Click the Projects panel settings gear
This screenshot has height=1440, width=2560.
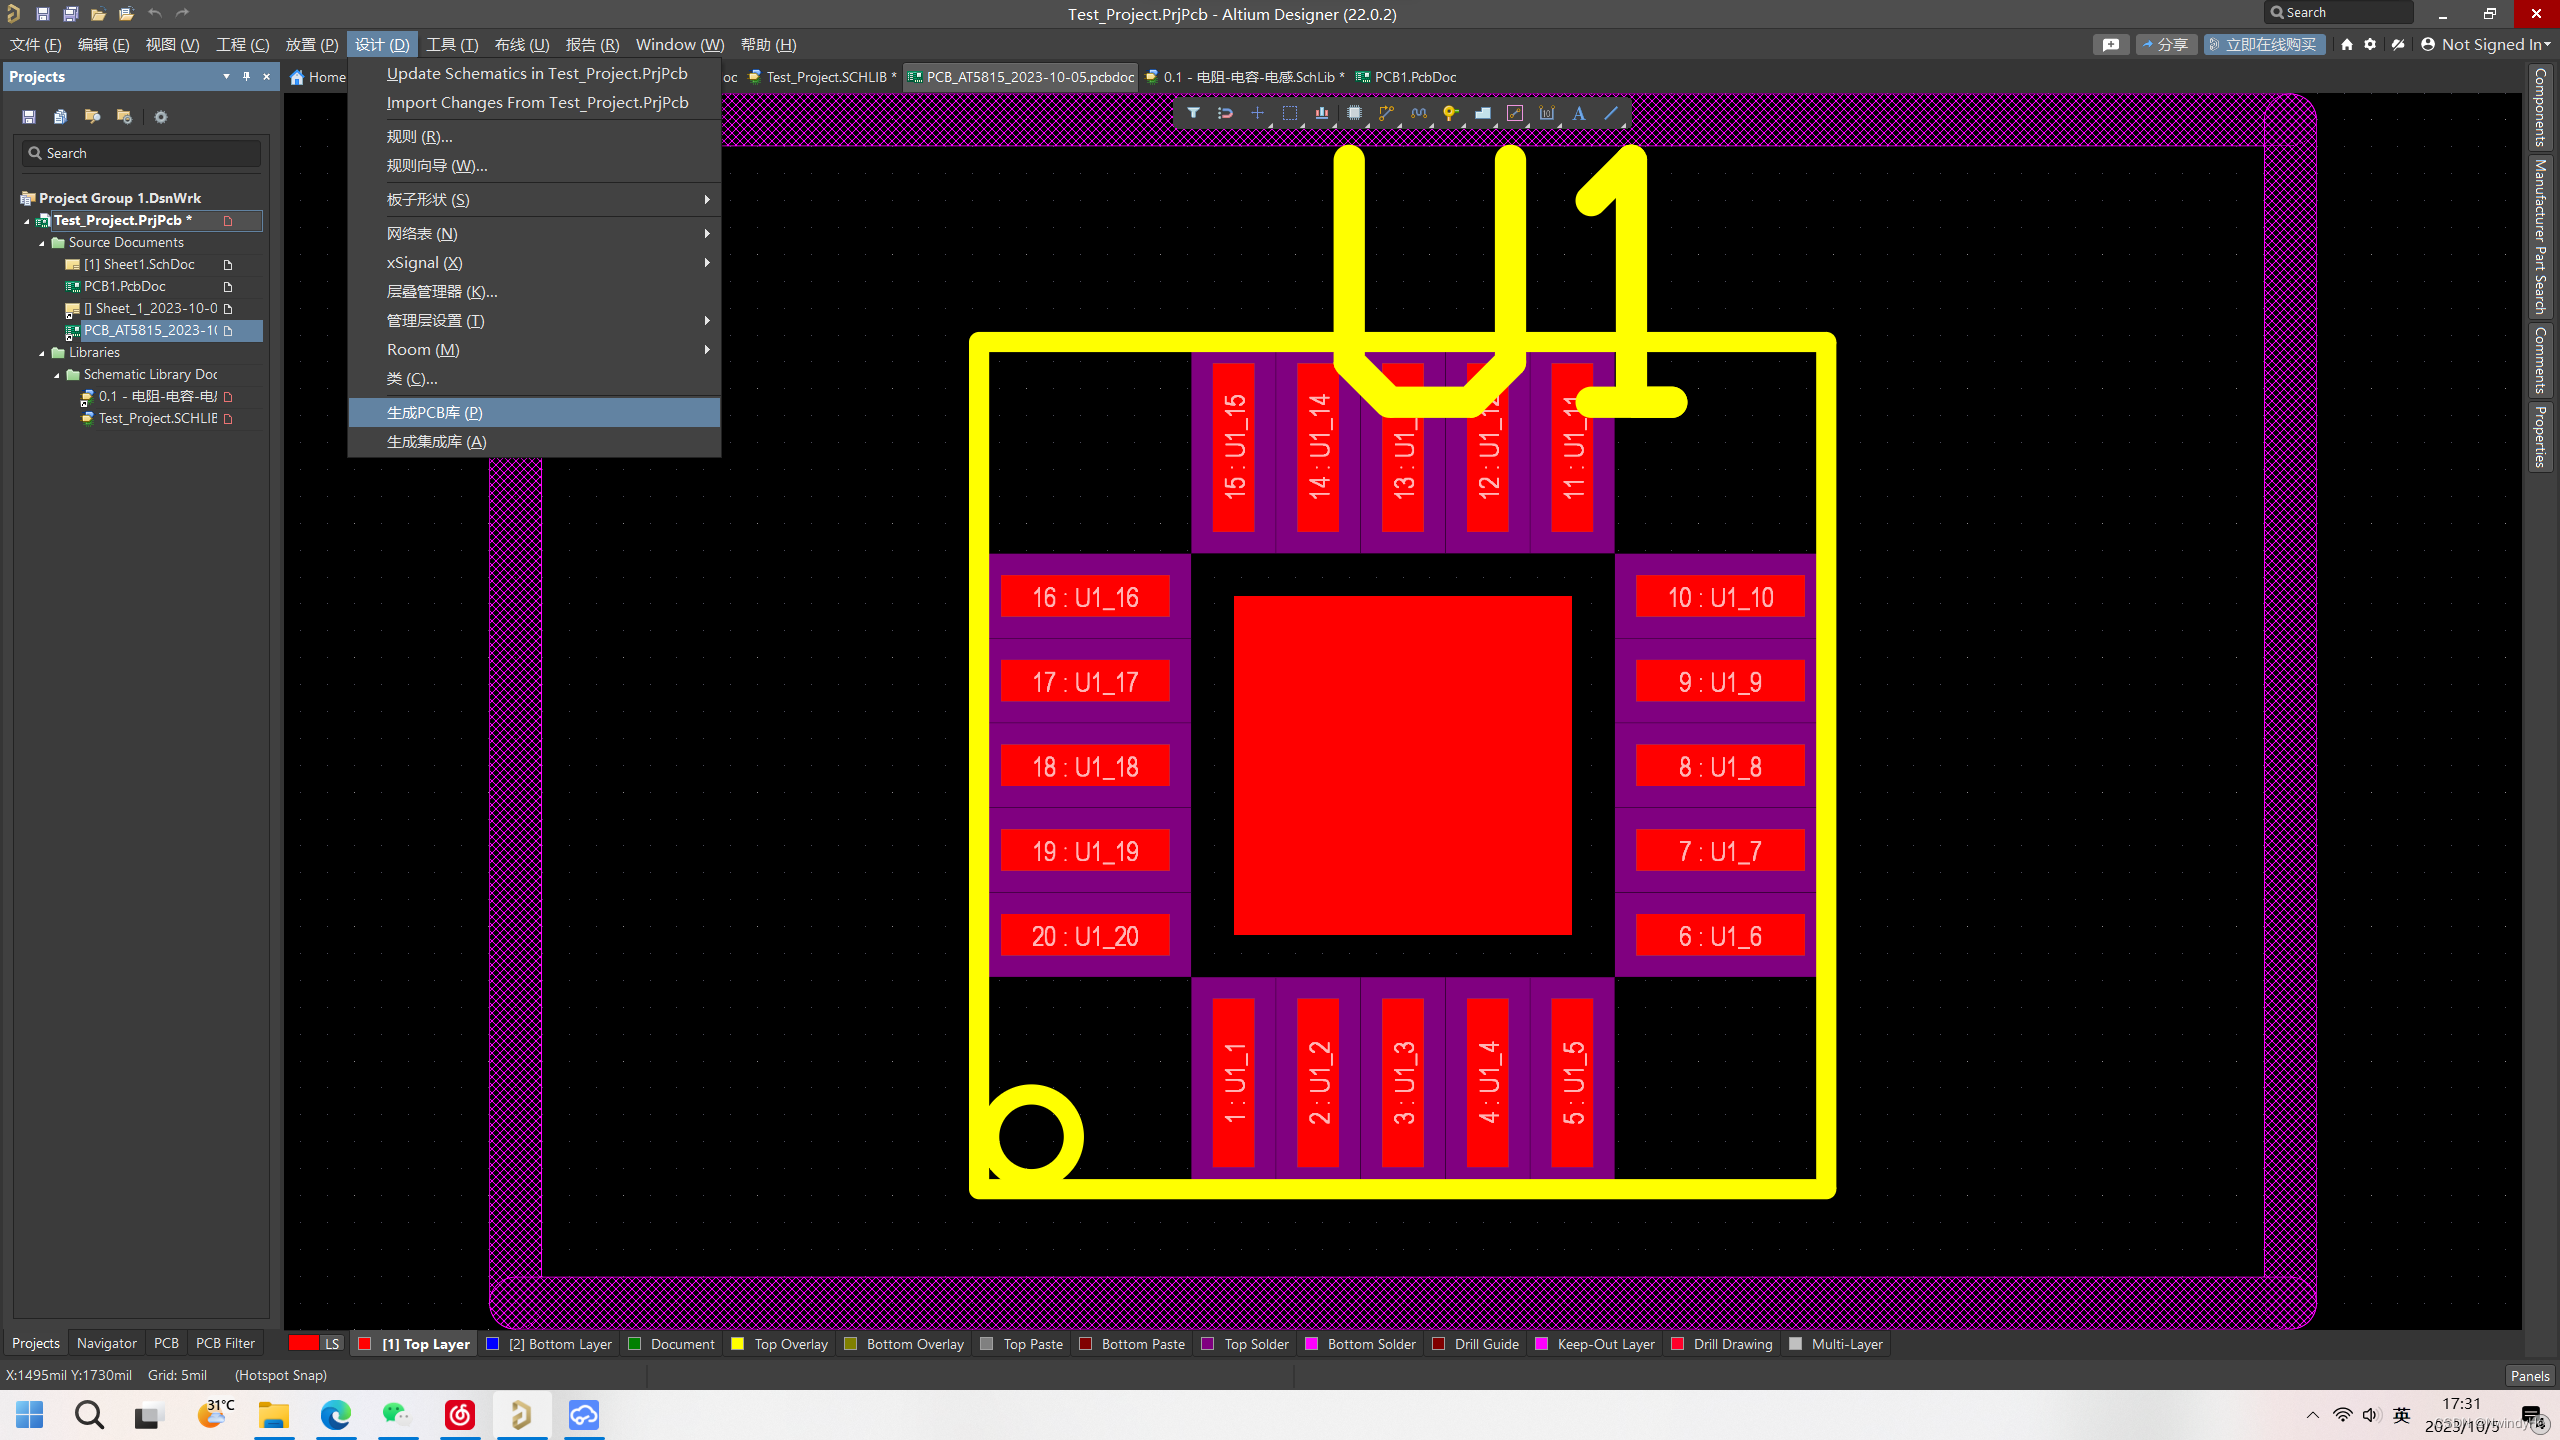click(x=160, y=117)
